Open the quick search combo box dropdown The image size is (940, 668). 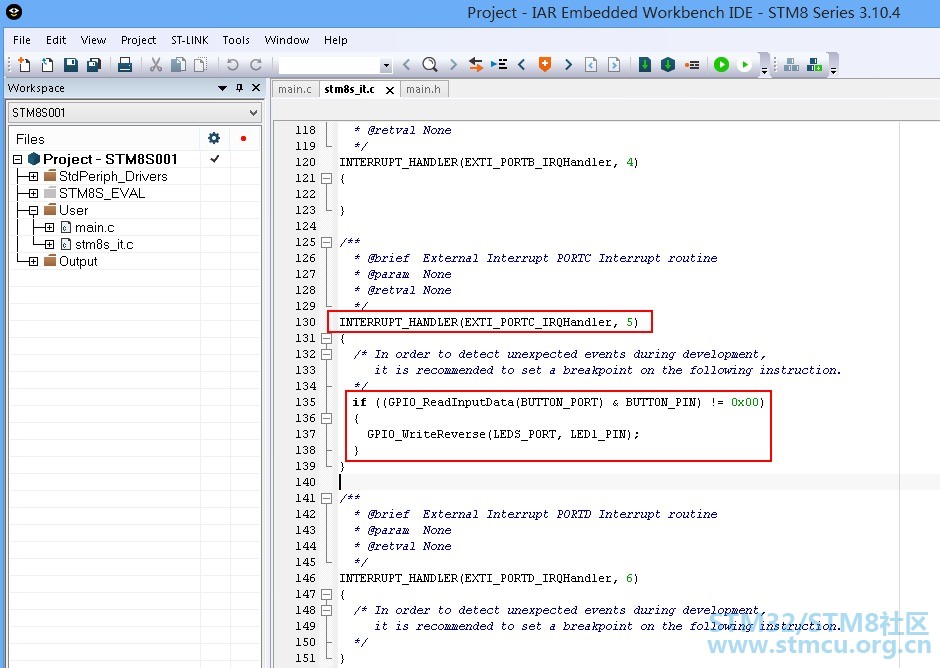386,65
